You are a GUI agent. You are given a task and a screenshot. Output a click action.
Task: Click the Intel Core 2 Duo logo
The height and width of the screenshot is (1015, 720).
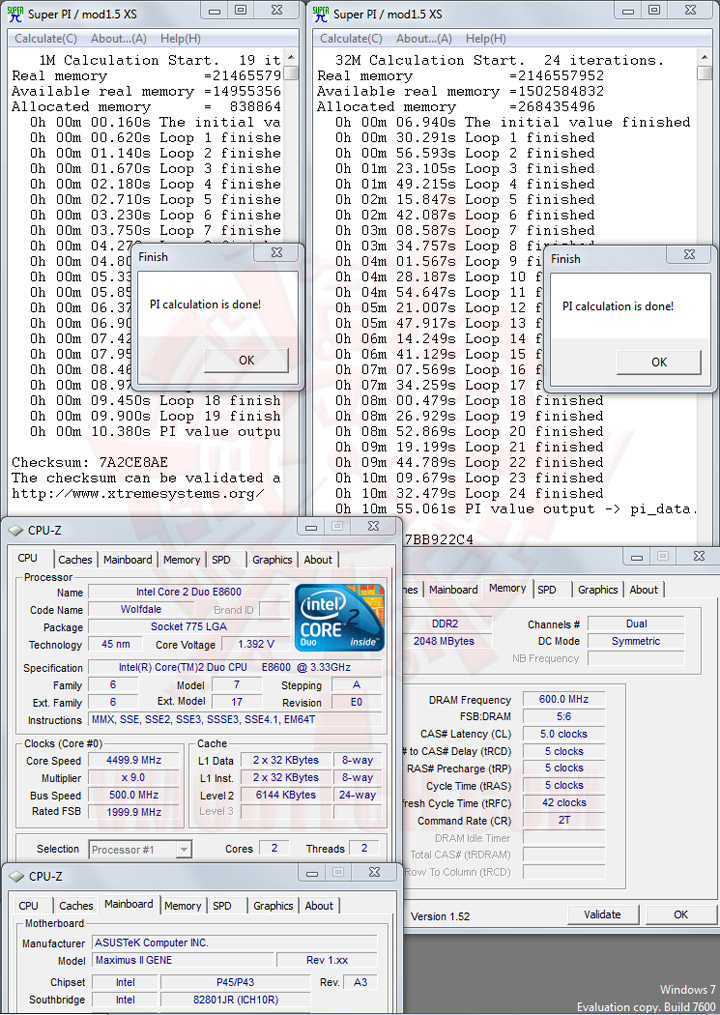click(339, 618)
